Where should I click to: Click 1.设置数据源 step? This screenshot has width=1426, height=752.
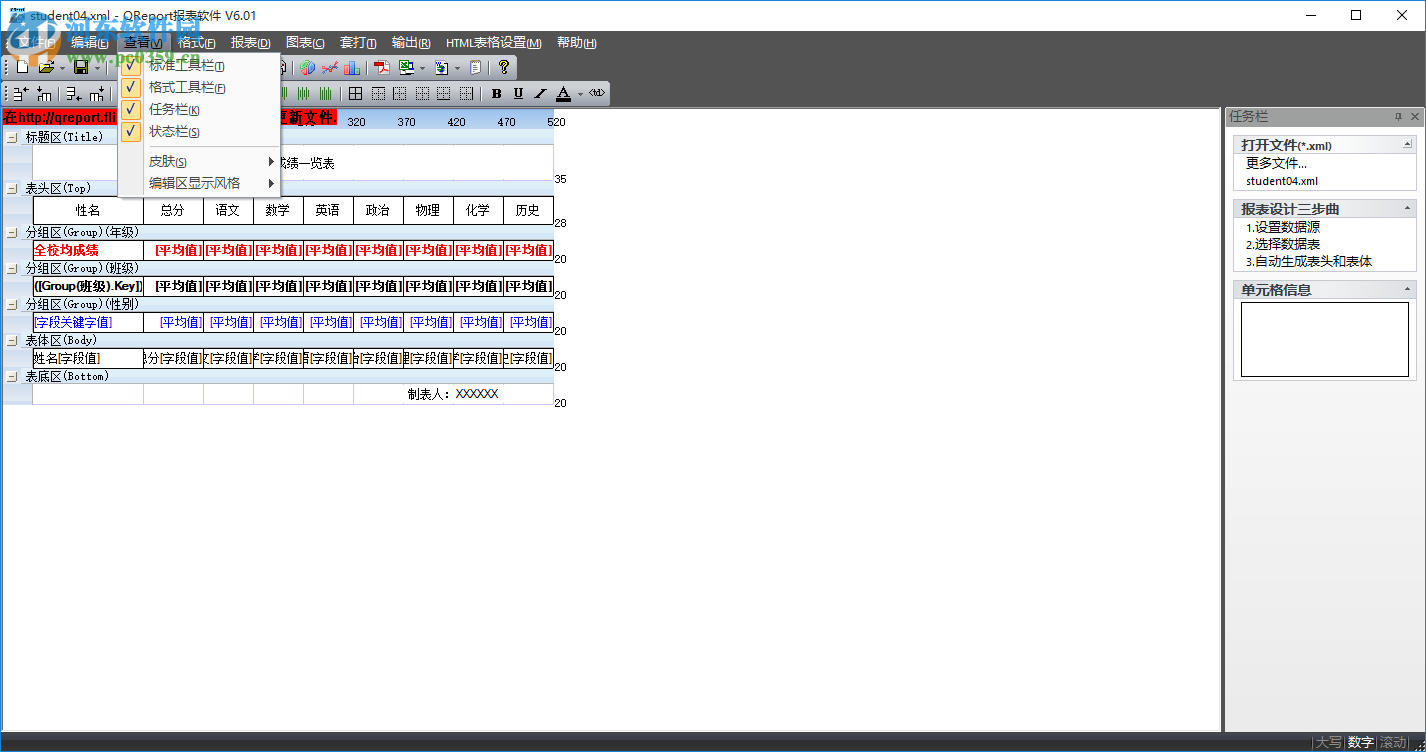click(x=1283, y=227)
